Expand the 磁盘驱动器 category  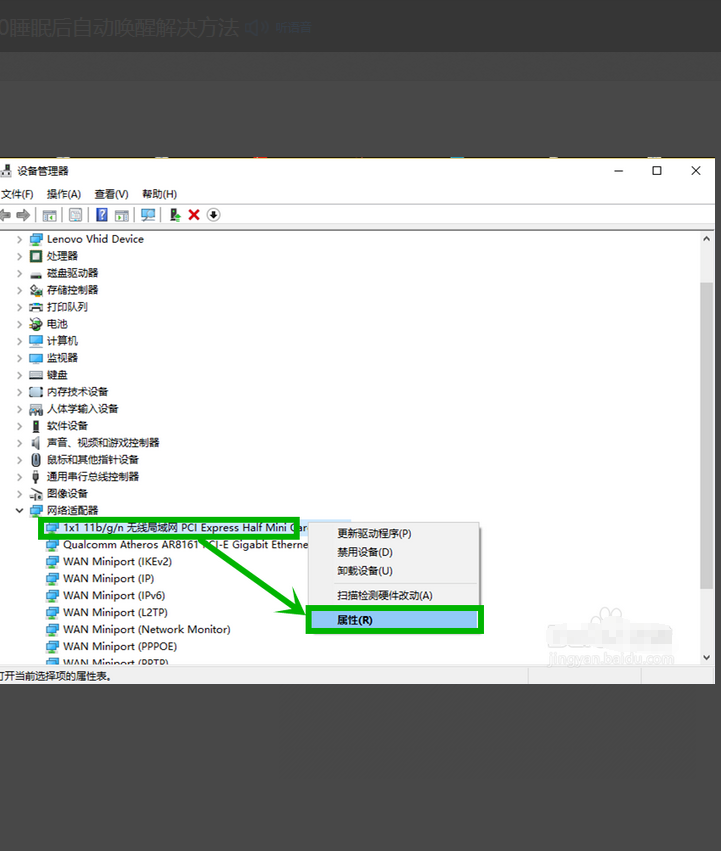pyautogui.click(x=19, y=273)
